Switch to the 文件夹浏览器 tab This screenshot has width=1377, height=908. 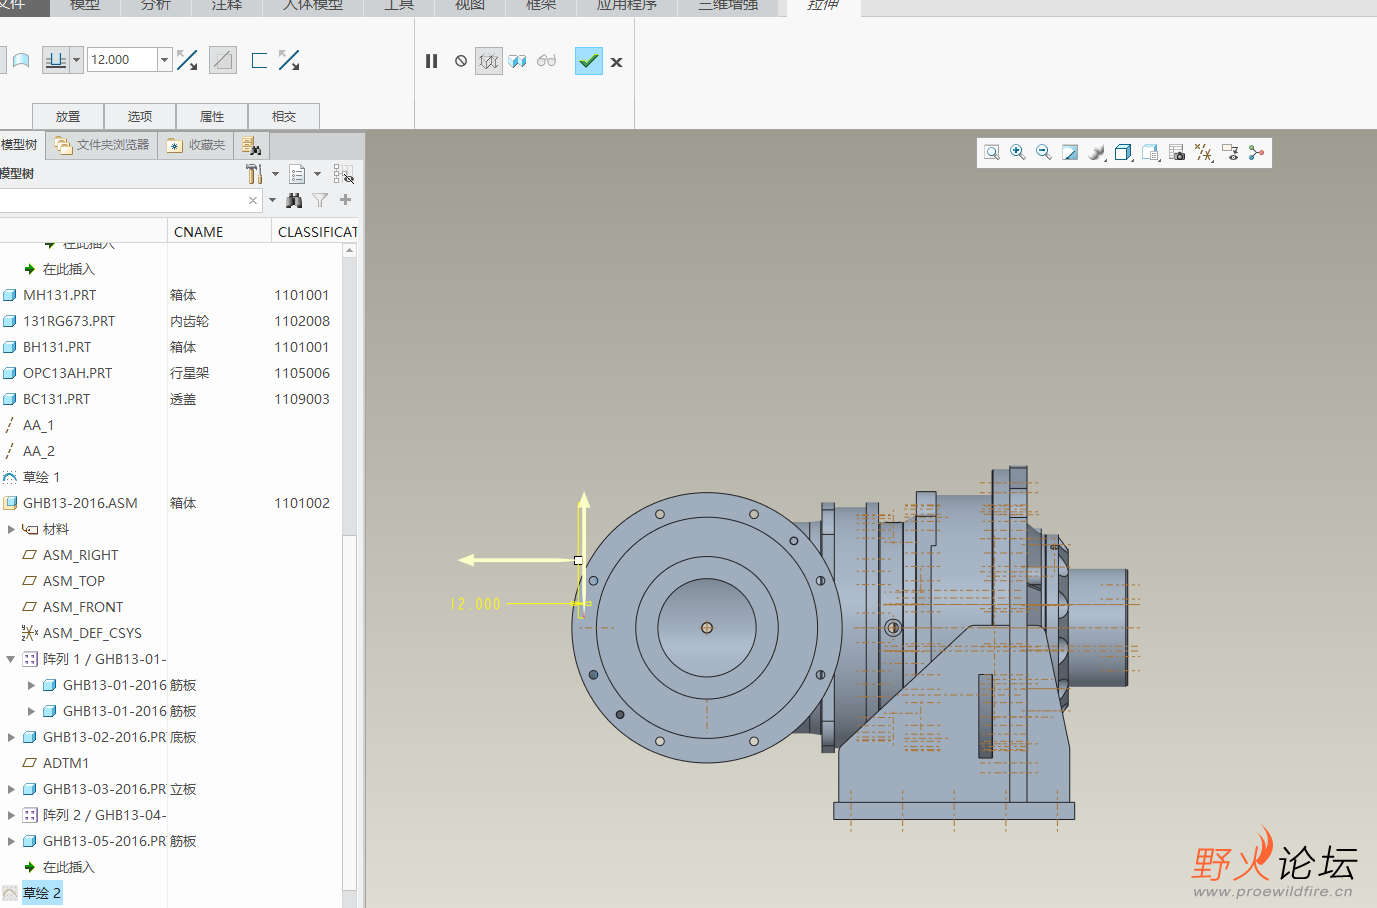(x=102, y=145)
